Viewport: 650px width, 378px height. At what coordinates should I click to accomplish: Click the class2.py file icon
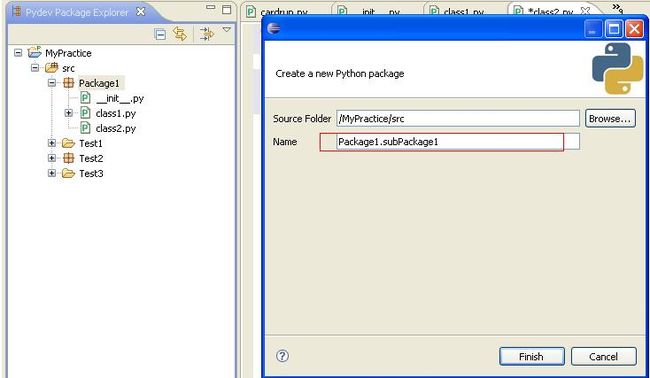pyautogui.click(x=85, y=128)
